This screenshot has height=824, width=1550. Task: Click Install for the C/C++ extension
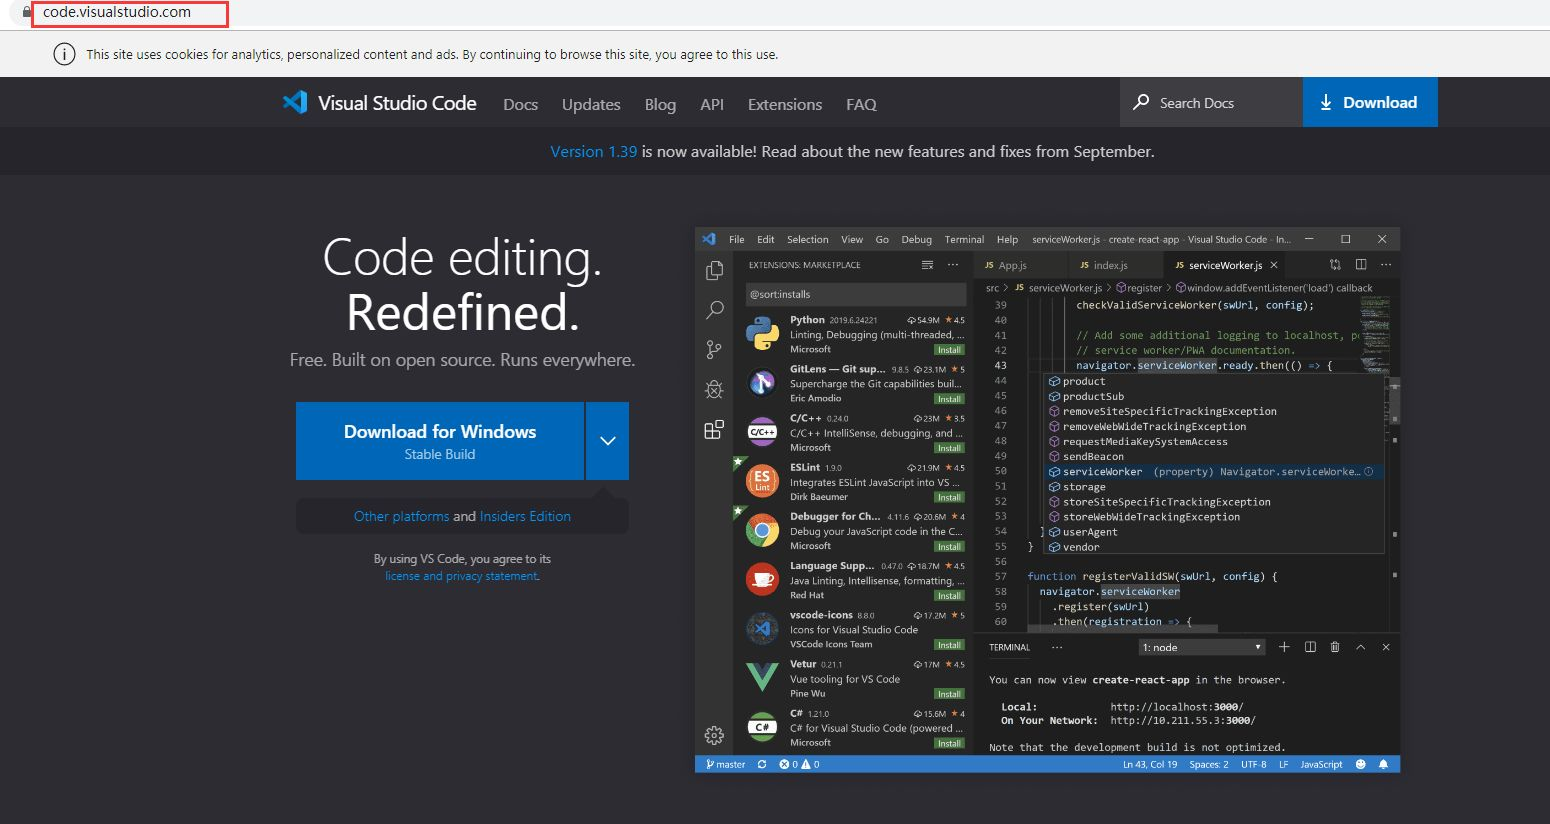click(949, 448)
